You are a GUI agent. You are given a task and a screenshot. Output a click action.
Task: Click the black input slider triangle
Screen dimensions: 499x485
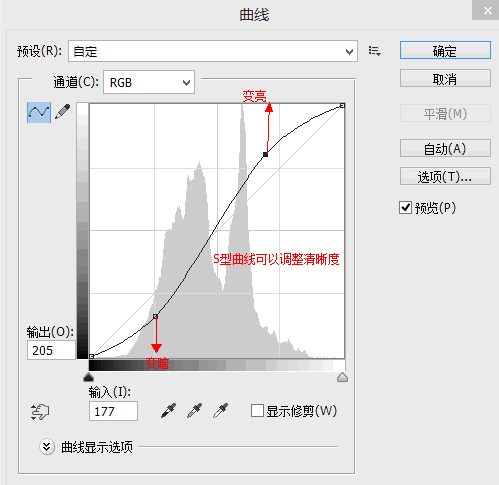coord(88,377)
